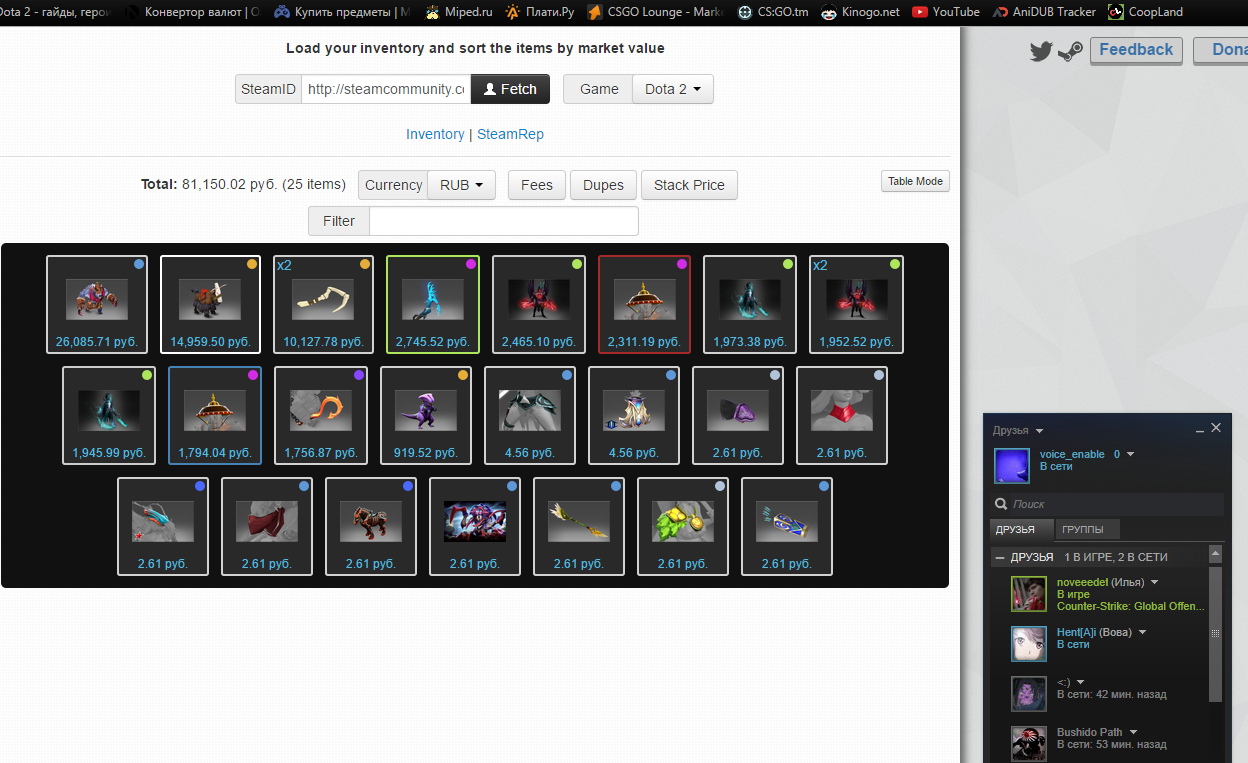This screenshot has height=763, width=1248.
Task: Click the Fetch button
Action: pos(510,89)
